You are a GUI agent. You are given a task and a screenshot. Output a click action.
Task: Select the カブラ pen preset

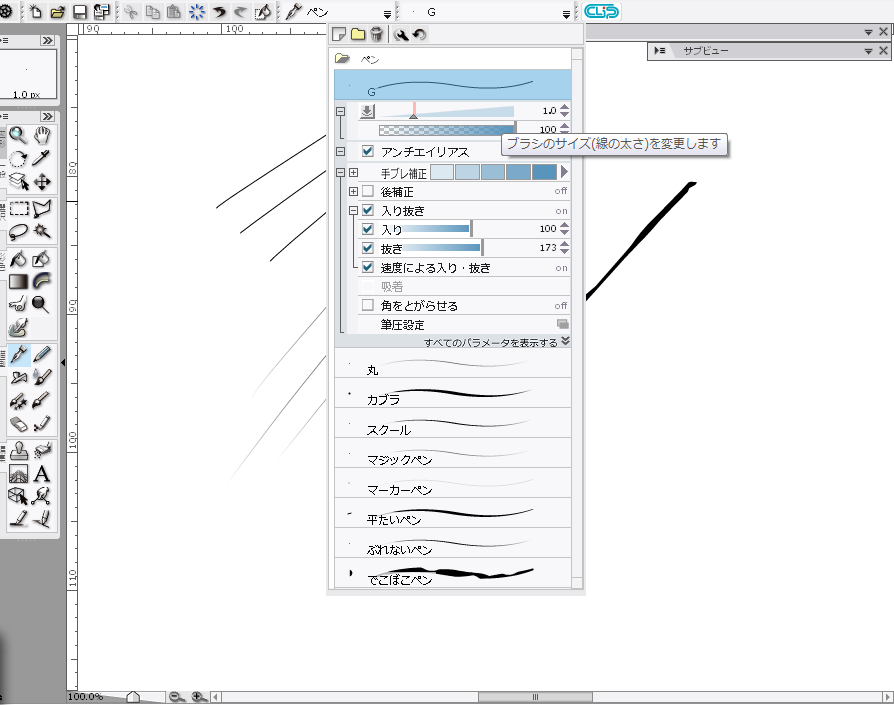pyautogui.click(x=452, y=393)
